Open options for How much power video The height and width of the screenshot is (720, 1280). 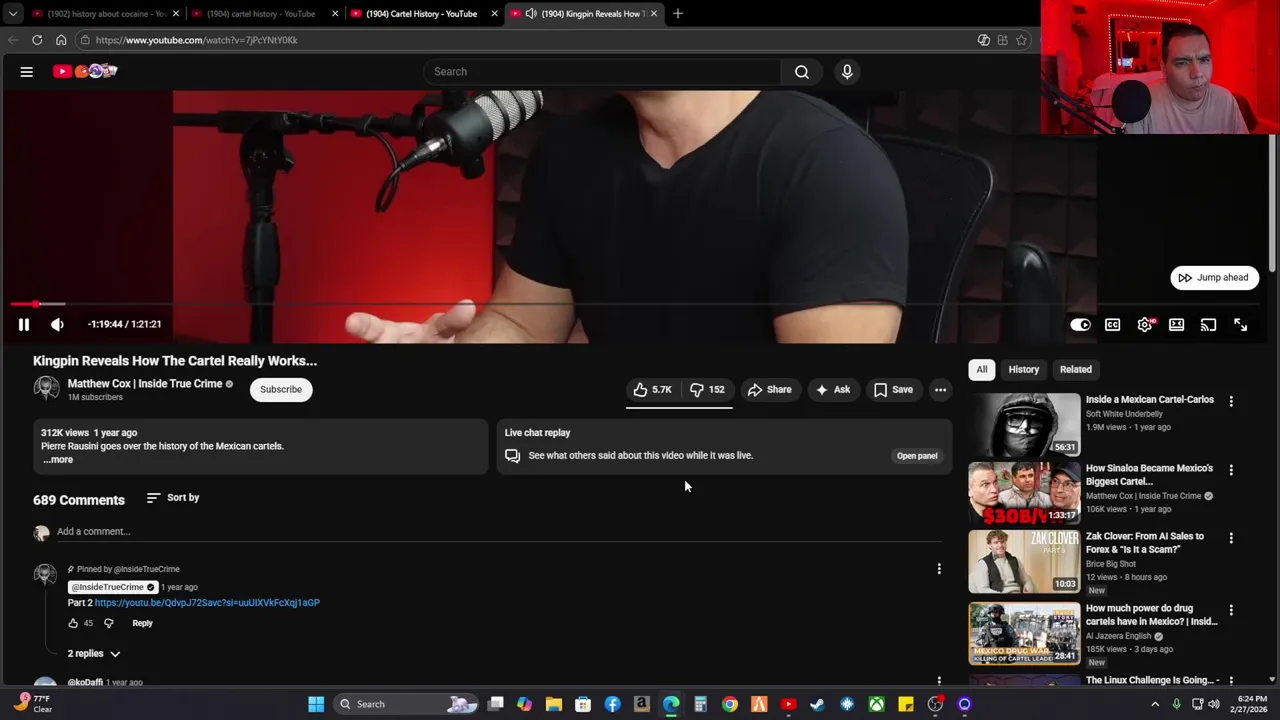1231,610
